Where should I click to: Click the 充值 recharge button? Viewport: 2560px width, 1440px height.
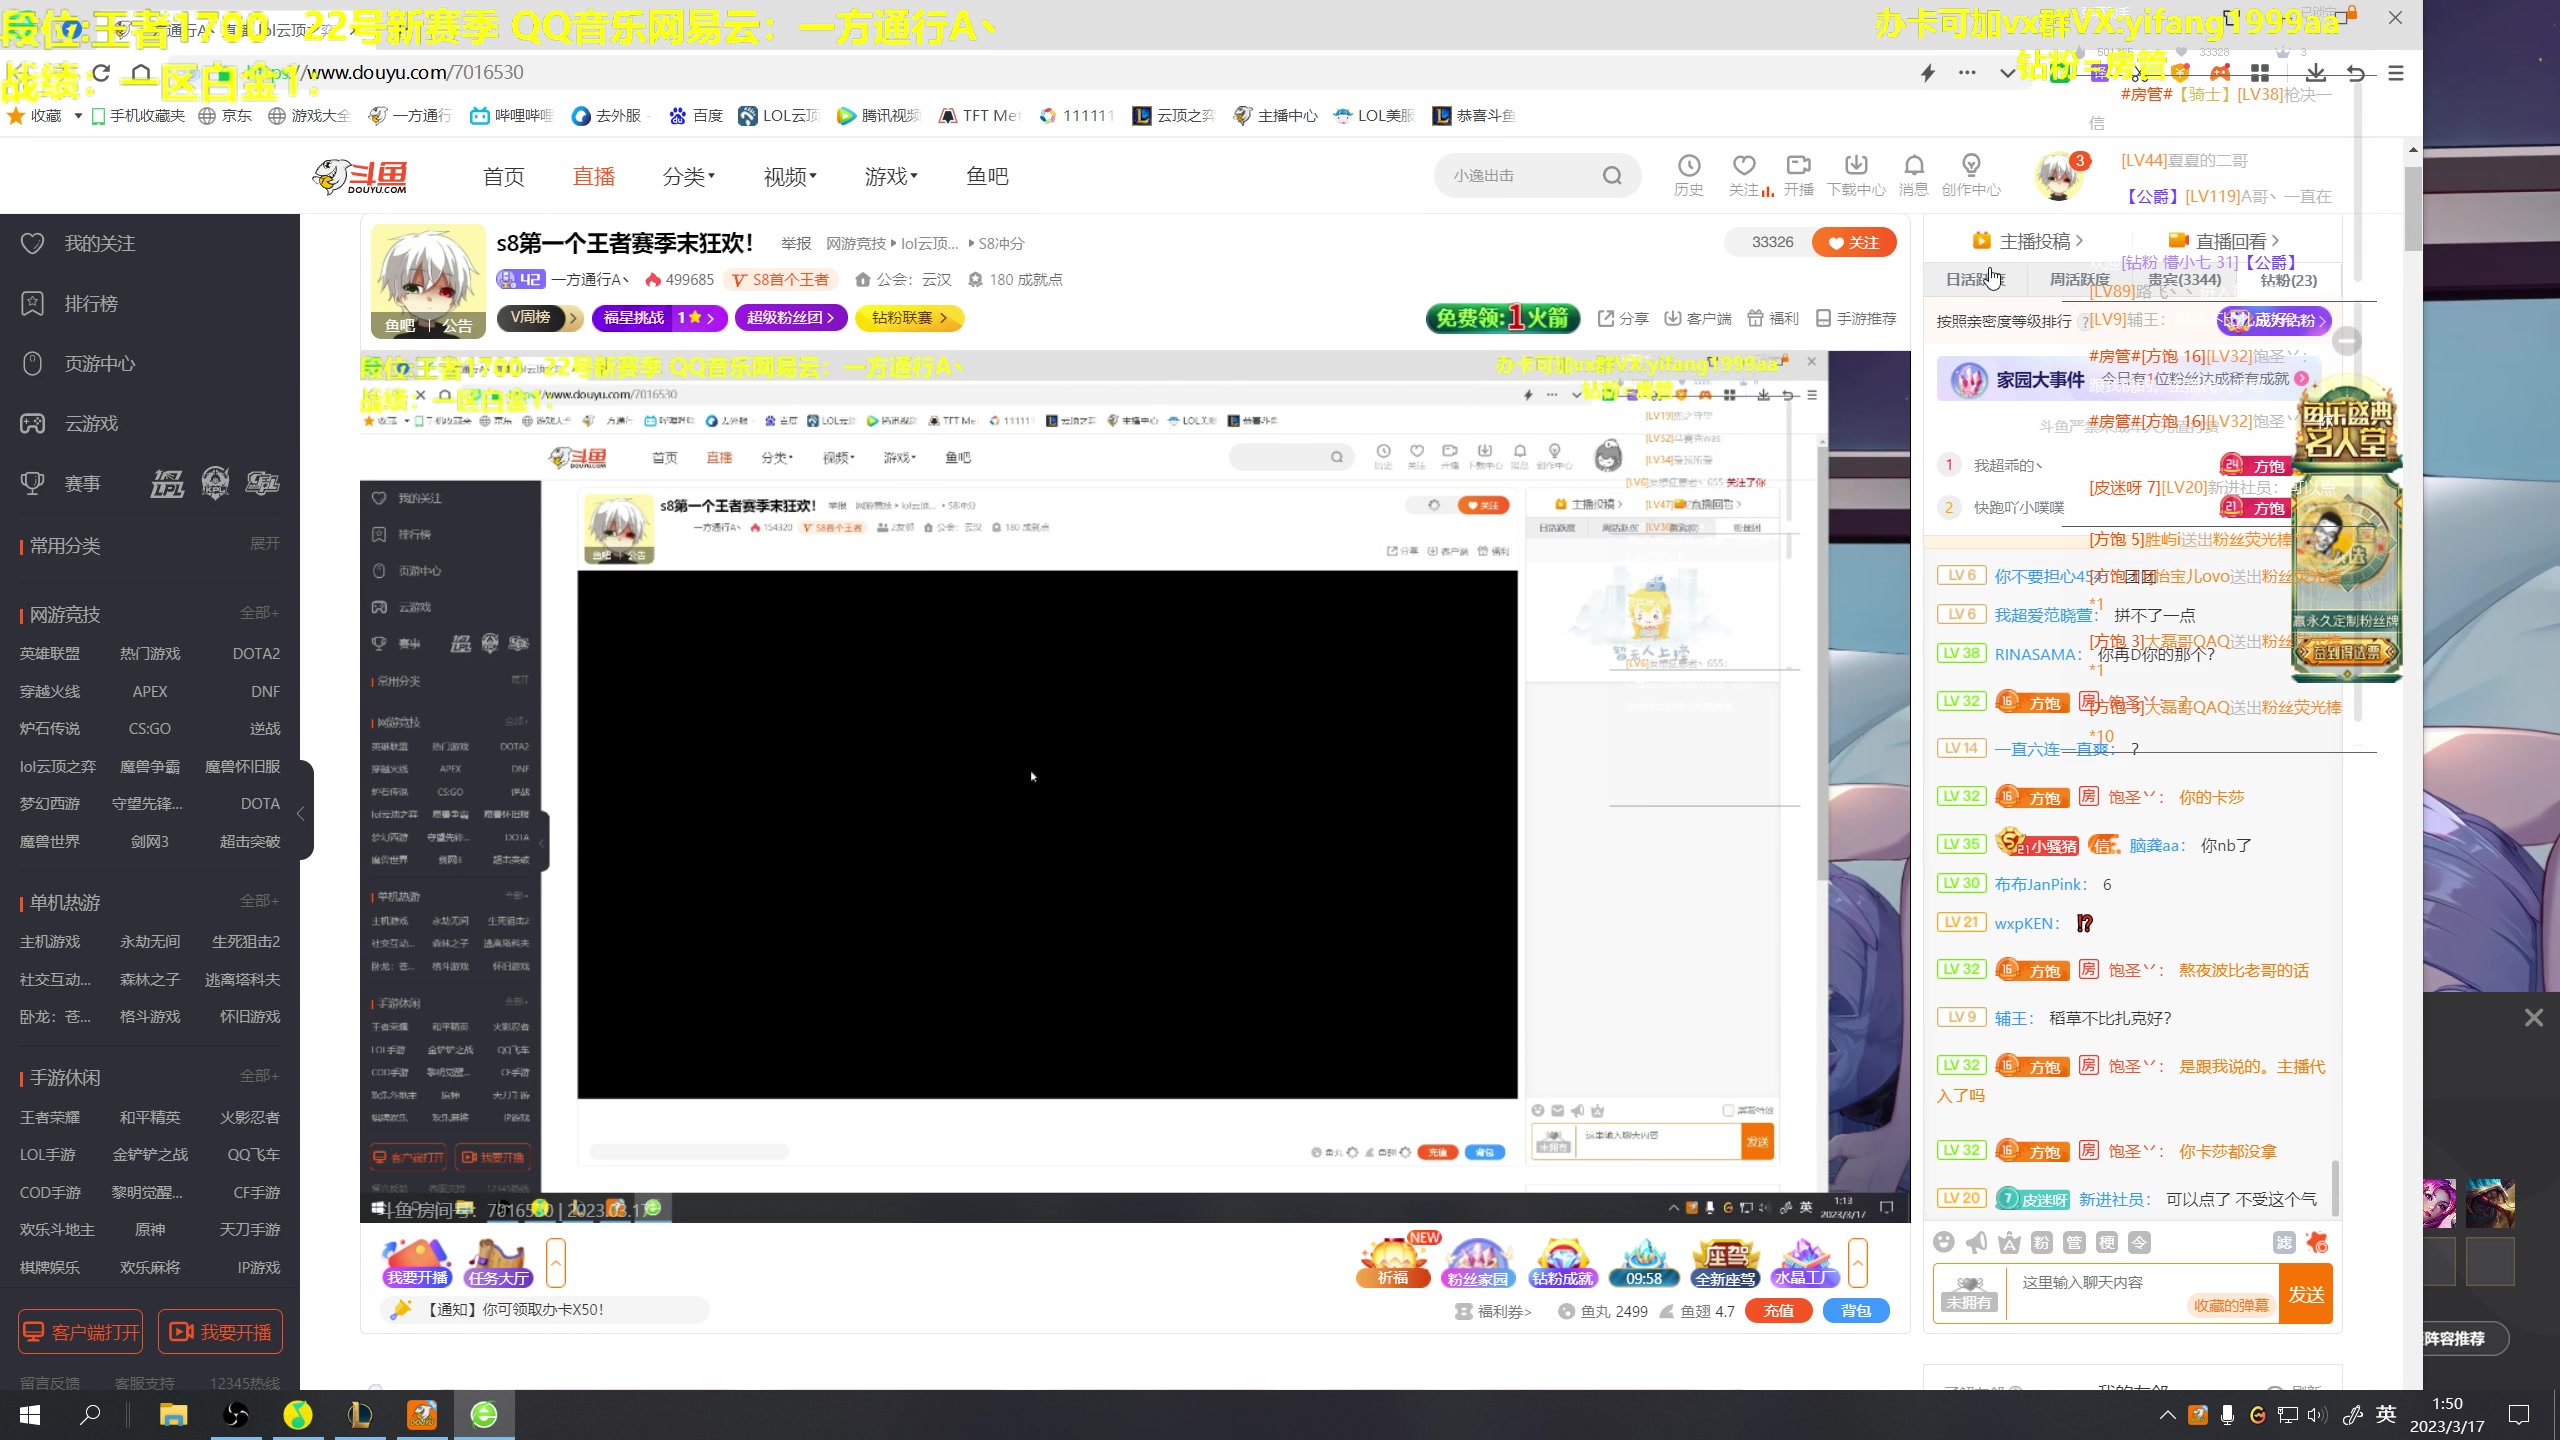1778,1310
